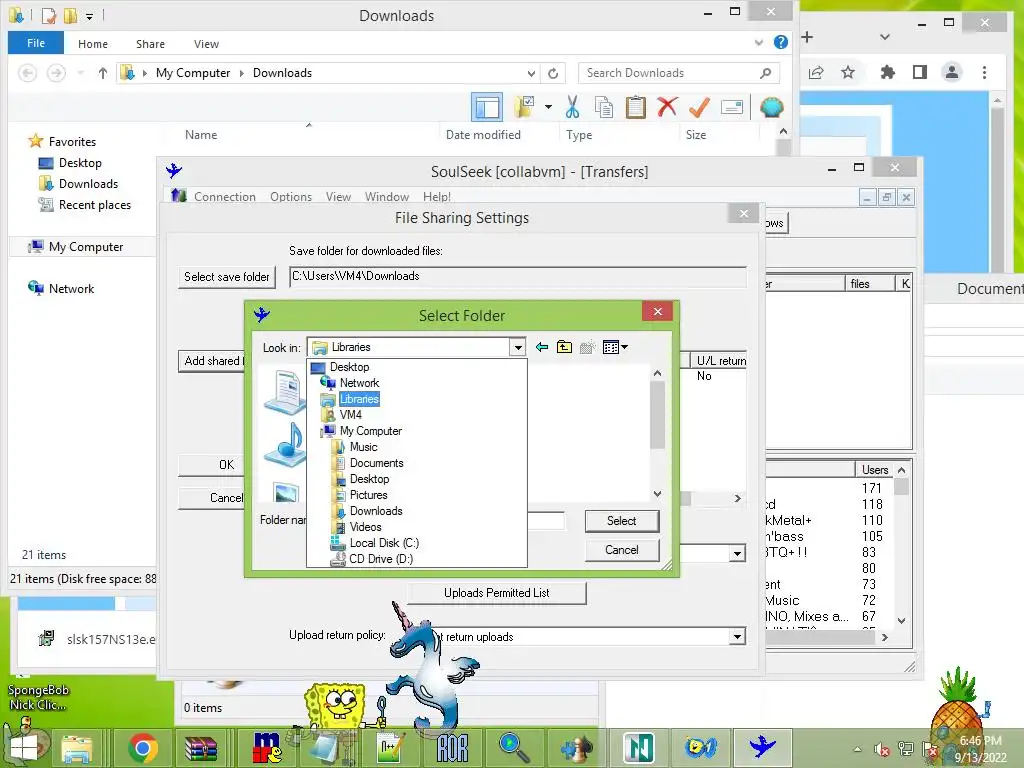
Task: Click the scissors Cut icon in Explorer toolbar
Action: [x=572, y=106]
